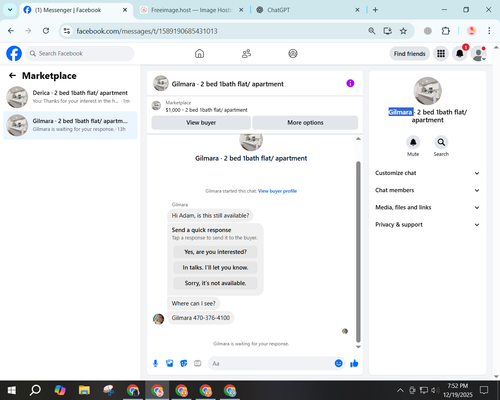This screenshot has height=400, width=500.
Task: Expand Chat members section
Action: [427, 190]
